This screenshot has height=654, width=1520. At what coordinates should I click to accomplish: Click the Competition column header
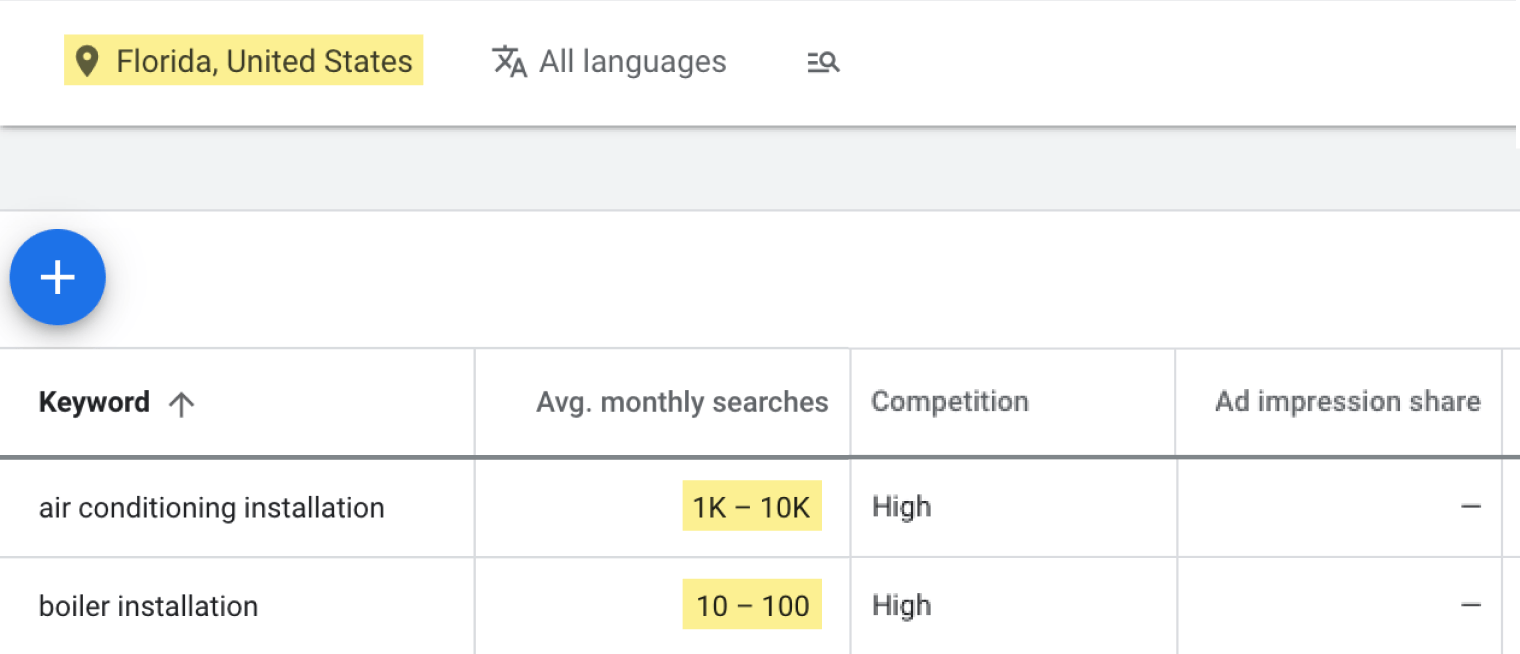point(950,401)
